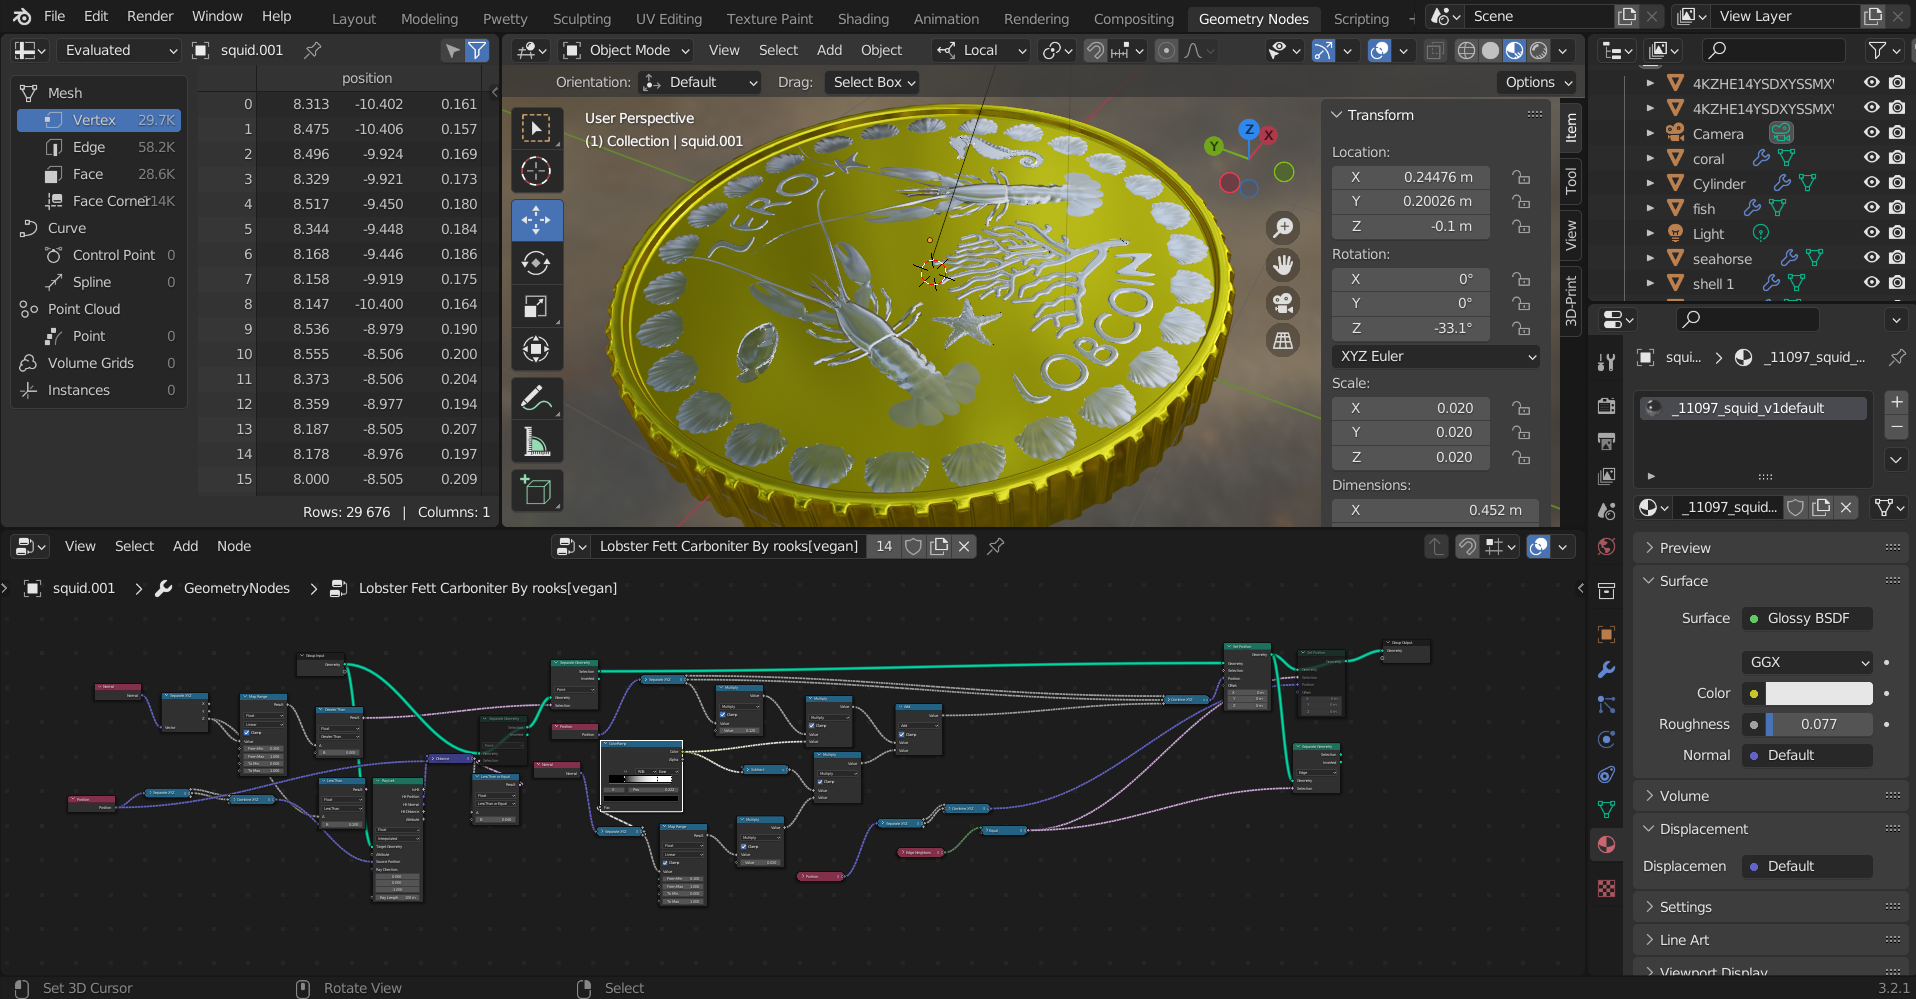This screenshot has height=999, width=1916.
Task: Click the Location X value field
Action: pyautogui.click(x=1411, y=177)
